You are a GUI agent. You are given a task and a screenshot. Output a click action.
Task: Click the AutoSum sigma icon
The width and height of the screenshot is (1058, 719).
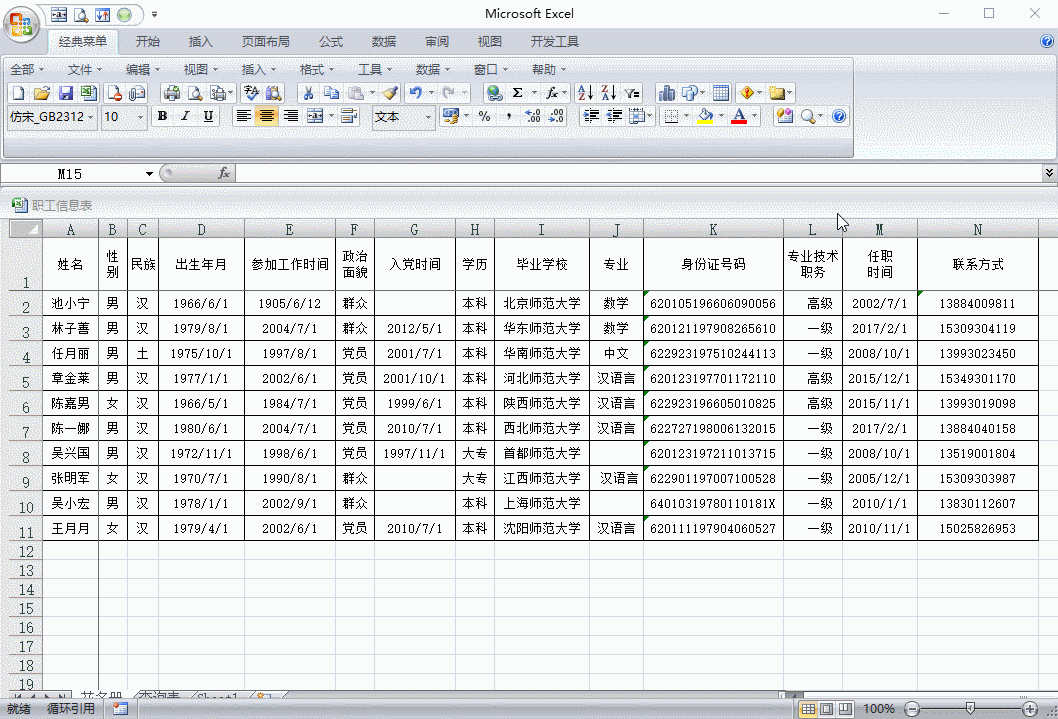(518, 93)
